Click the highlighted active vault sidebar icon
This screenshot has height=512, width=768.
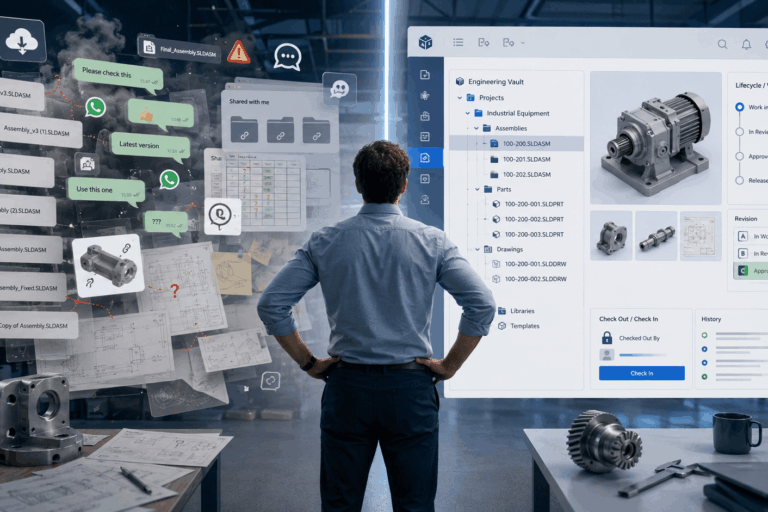point(425,157)
